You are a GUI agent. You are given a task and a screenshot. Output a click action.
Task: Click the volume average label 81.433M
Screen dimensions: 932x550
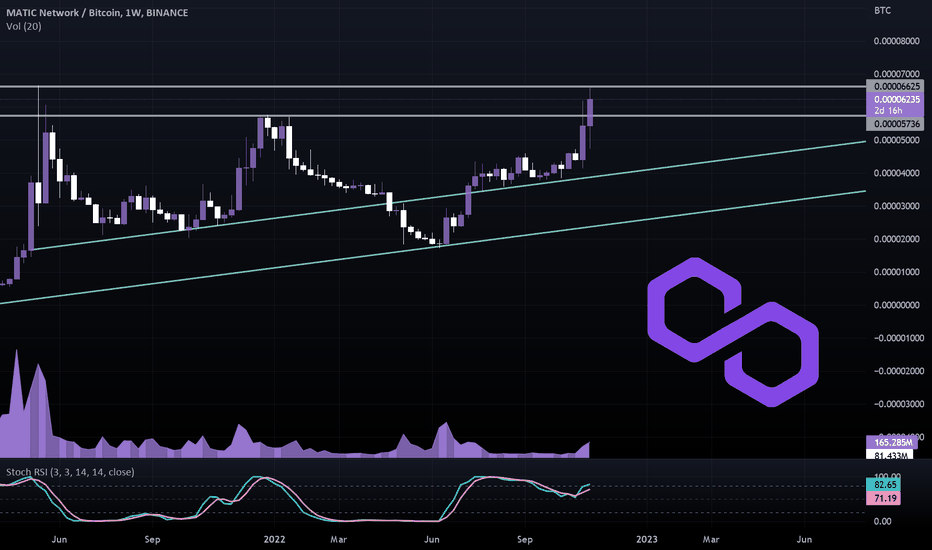pyautogui.click(x=890, y=455)
